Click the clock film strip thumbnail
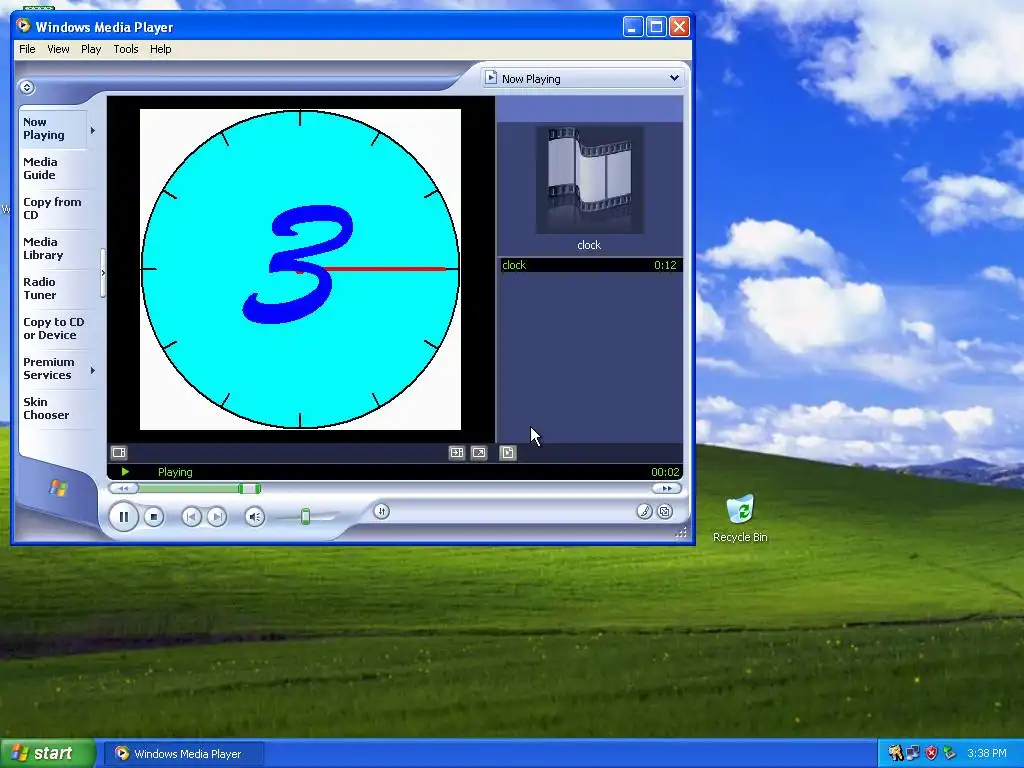The image size is (1024, 768). [589, 180]
